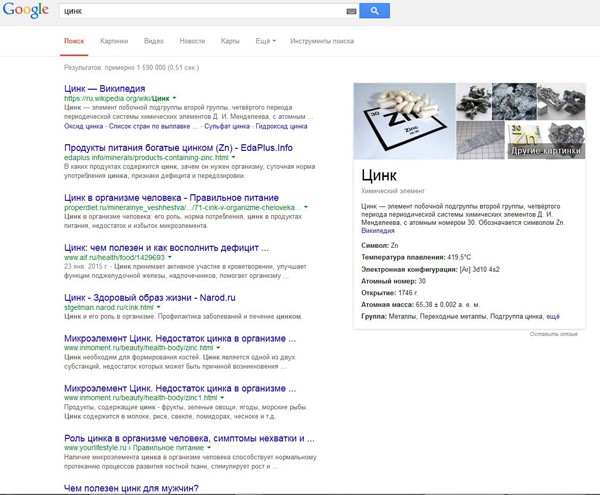Screen dimensions: 600x495
Task: Open Википедия link in knowledge panel
Action: click(378, 230)
